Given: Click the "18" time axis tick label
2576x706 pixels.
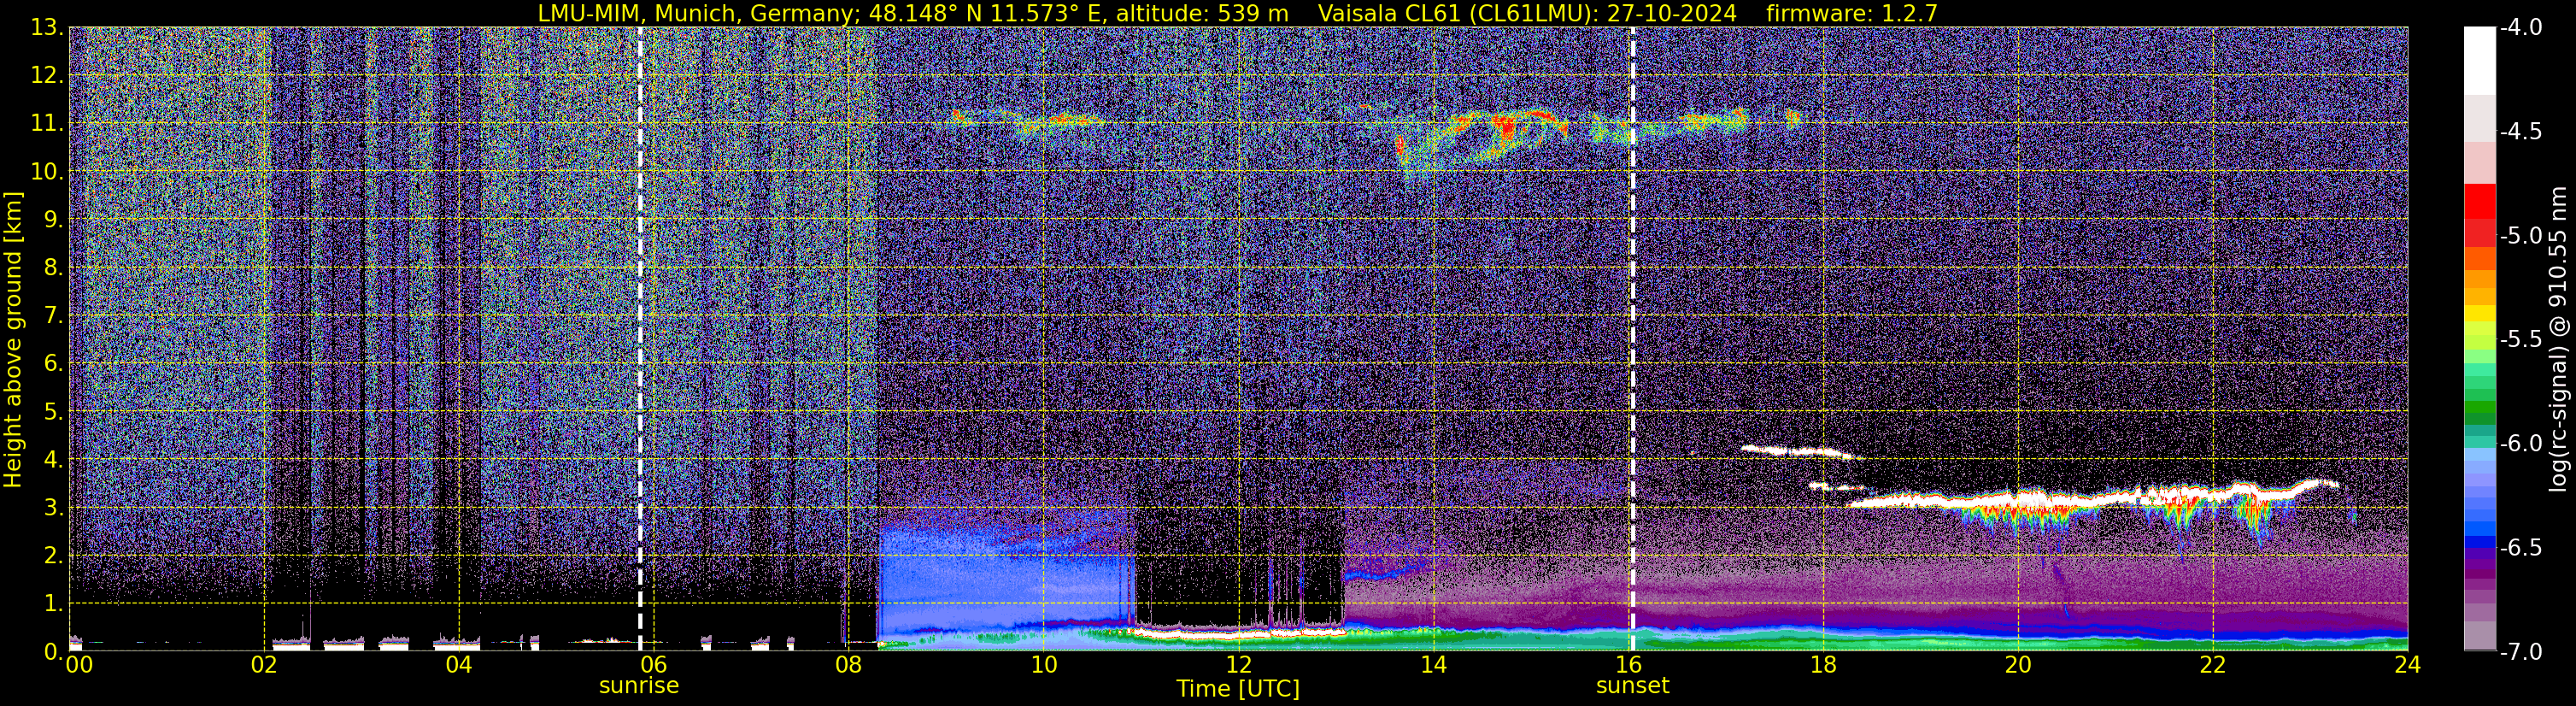Looking at the screenshot, I should (1823, 666).
